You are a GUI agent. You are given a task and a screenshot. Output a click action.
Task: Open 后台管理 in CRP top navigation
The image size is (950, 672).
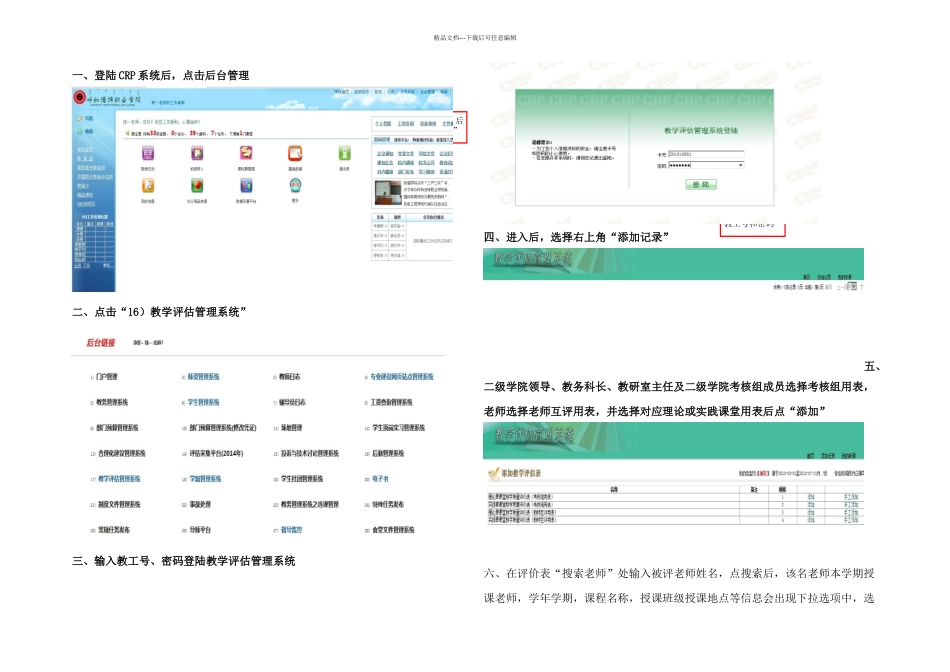tap(428, 92)
